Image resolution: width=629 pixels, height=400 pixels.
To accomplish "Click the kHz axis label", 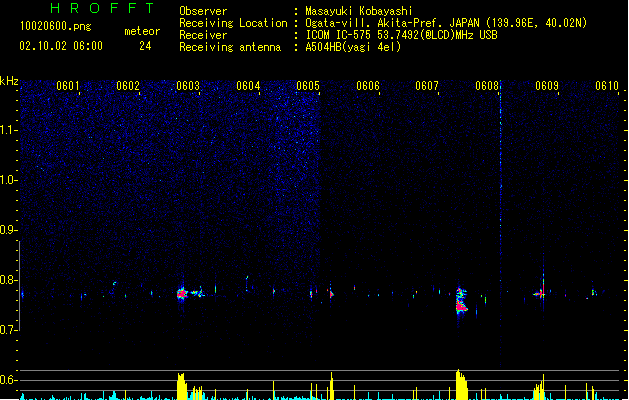I will pyautogui.click(x=9, y=81).
